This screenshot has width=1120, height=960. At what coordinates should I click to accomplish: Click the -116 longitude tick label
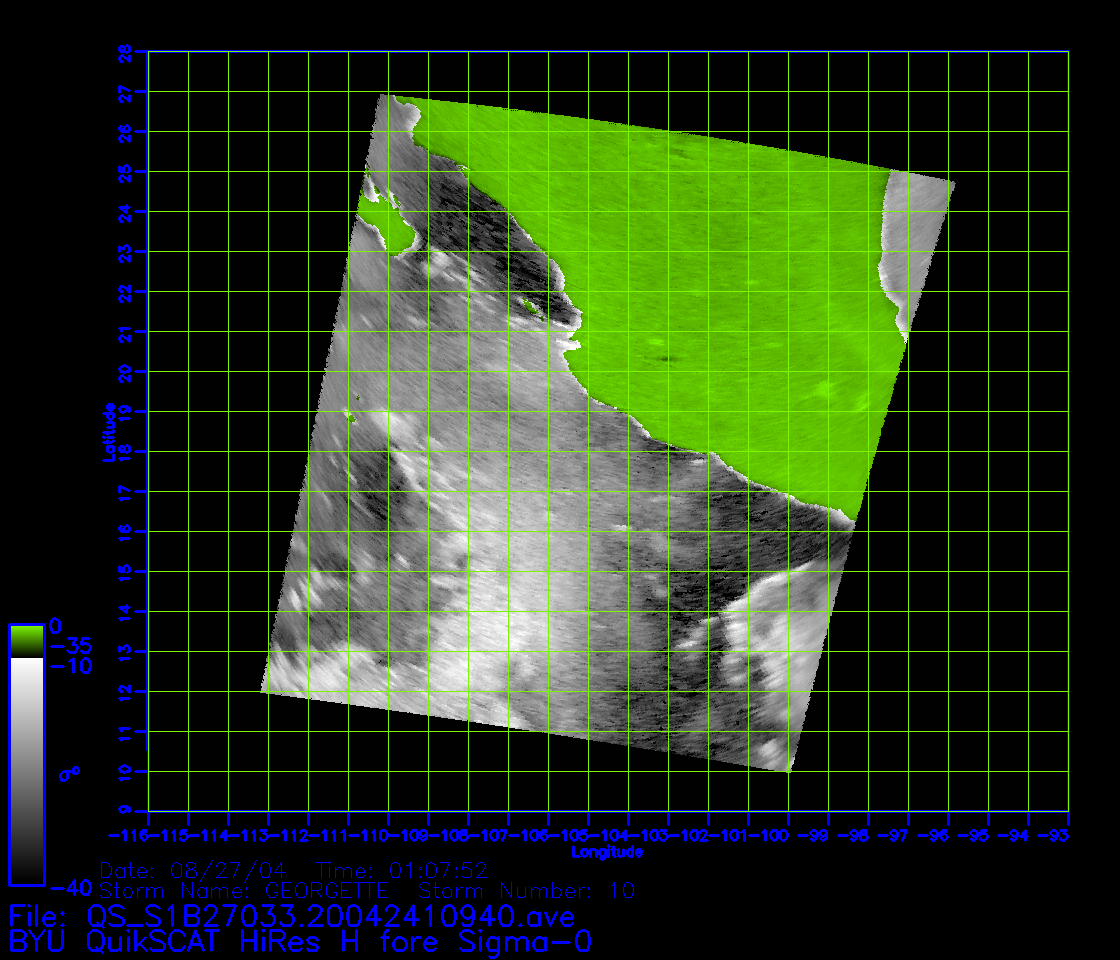129,835
